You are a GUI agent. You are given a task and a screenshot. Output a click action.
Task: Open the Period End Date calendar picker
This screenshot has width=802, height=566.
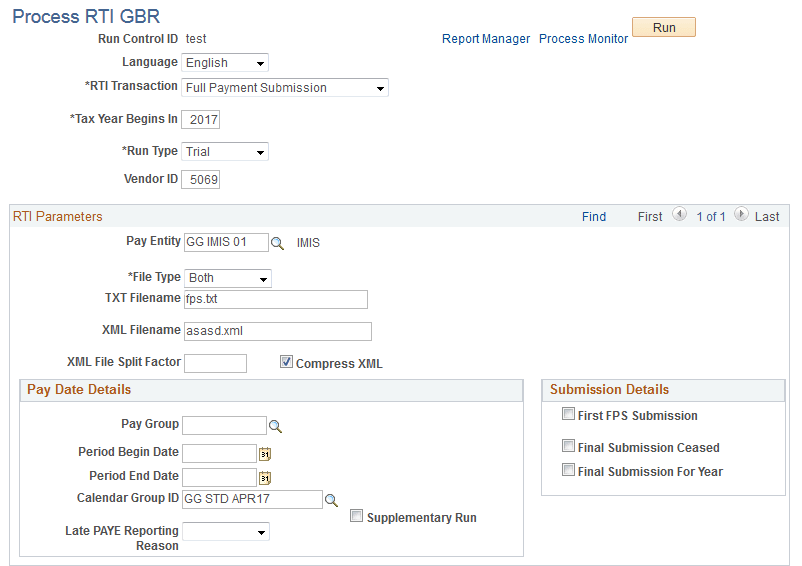click(x=265, y=478)
